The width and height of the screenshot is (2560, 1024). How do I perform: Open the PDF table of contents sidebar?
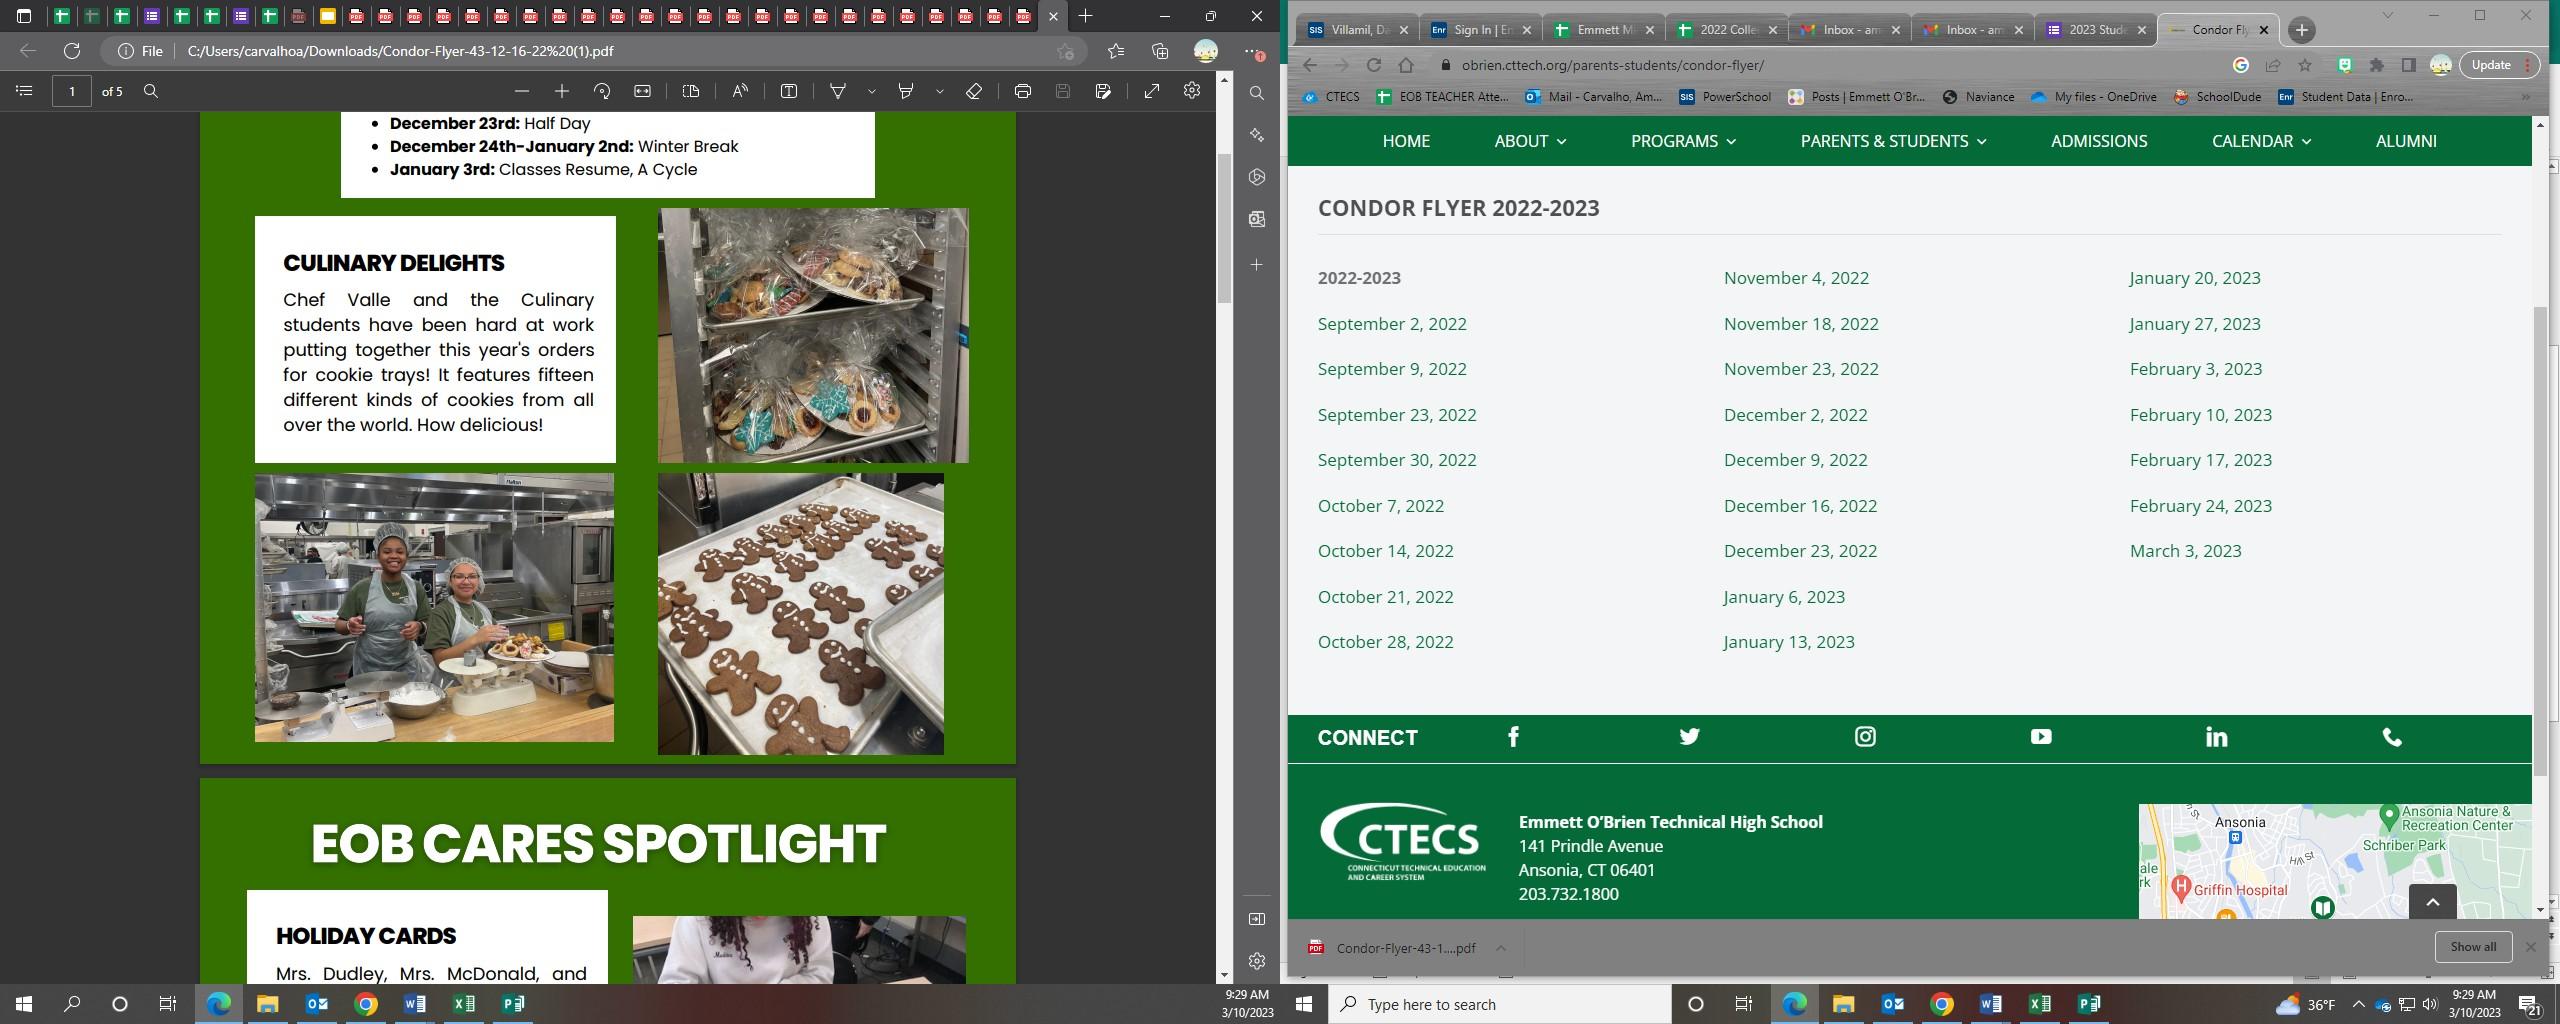24,91
